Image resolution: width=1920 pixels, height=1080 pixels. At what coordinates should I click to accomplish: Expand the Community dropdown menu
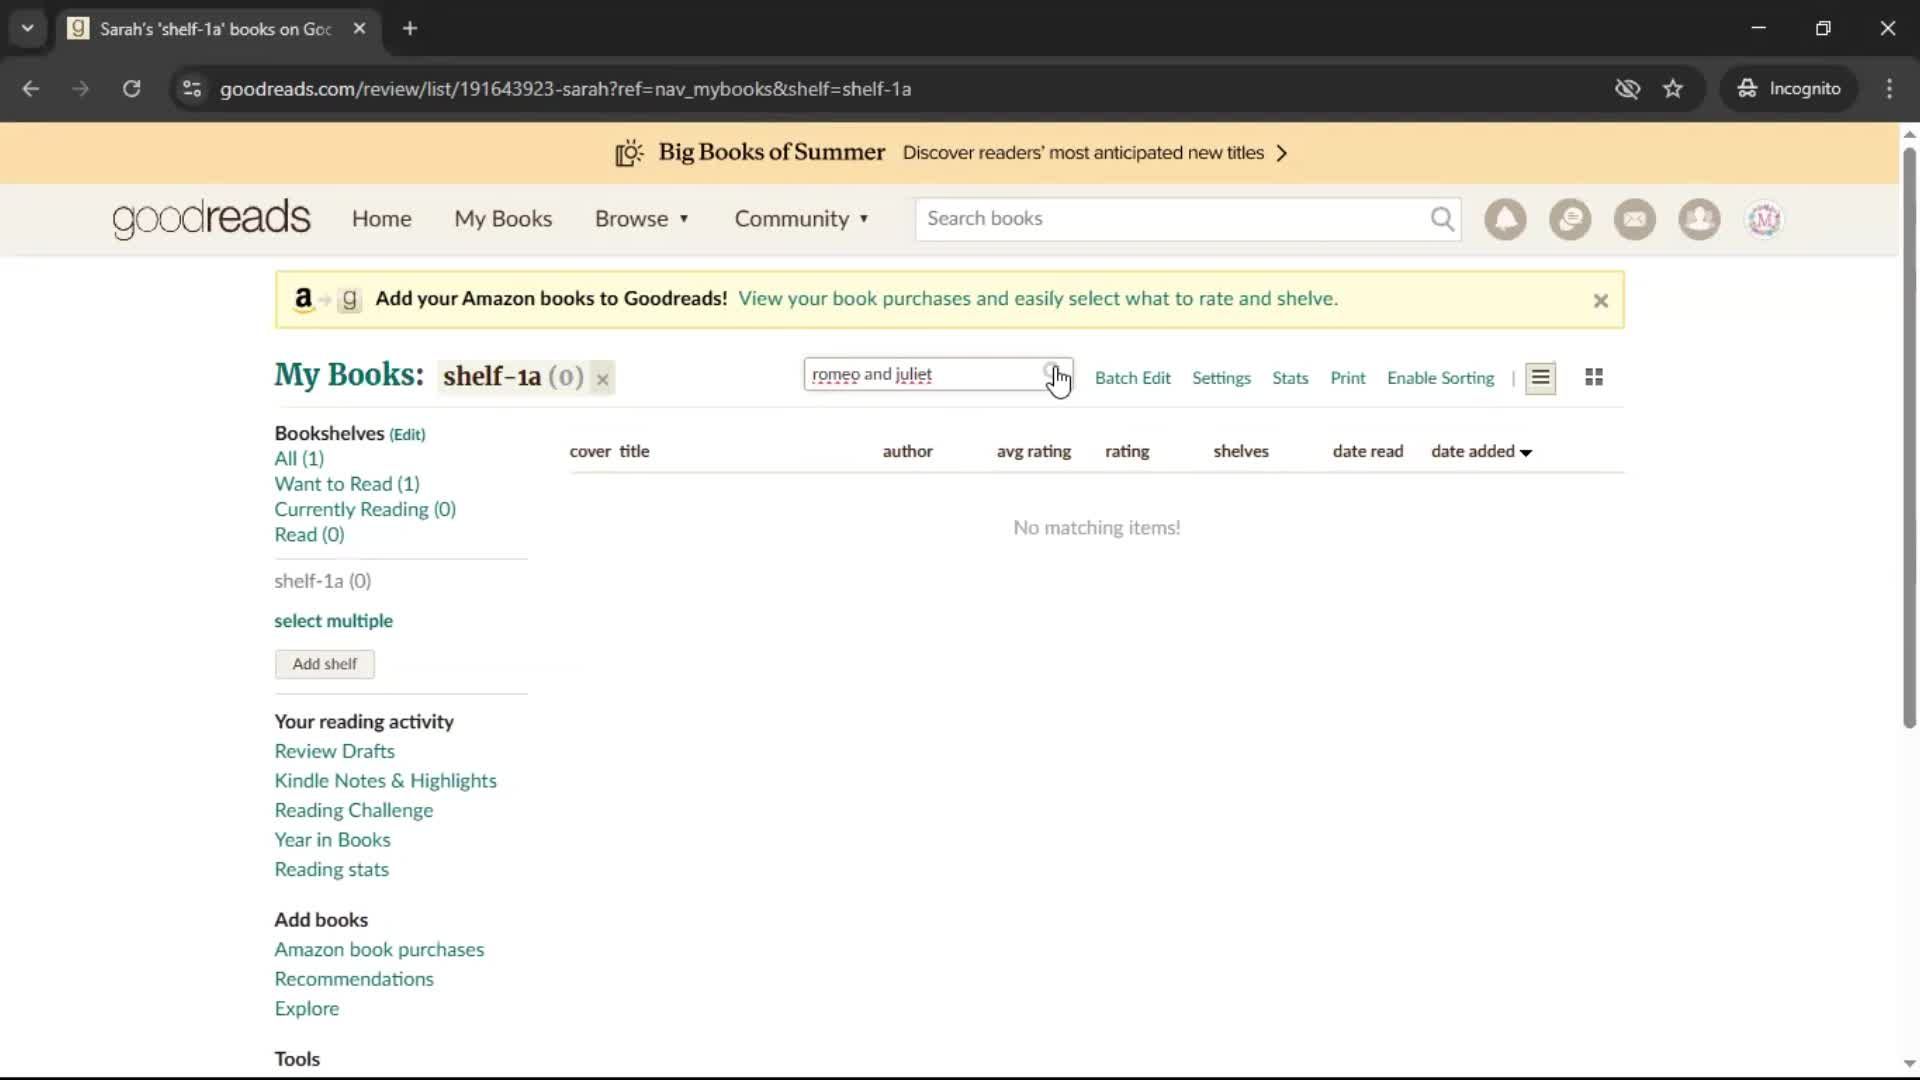pyautogui.click(x=801, y=219)
